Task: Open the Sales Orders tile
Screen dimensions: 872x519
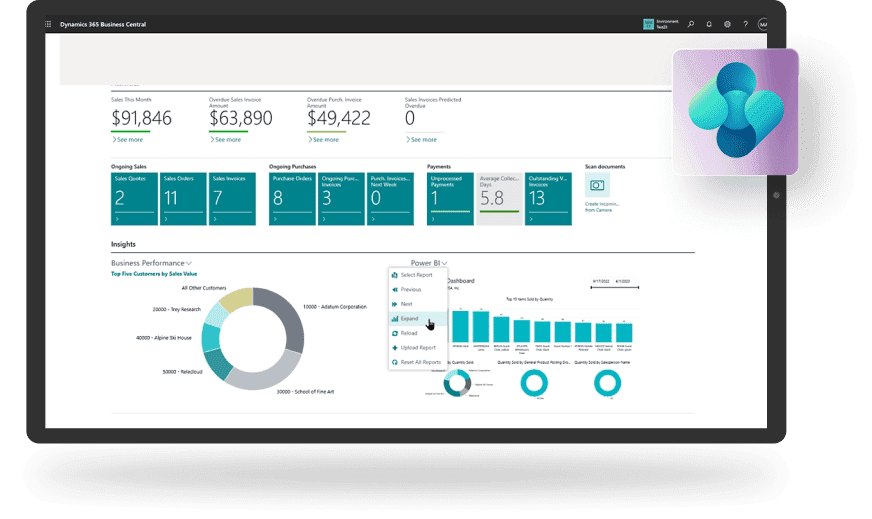Action: pyautogui.click(x=183, y=199)
